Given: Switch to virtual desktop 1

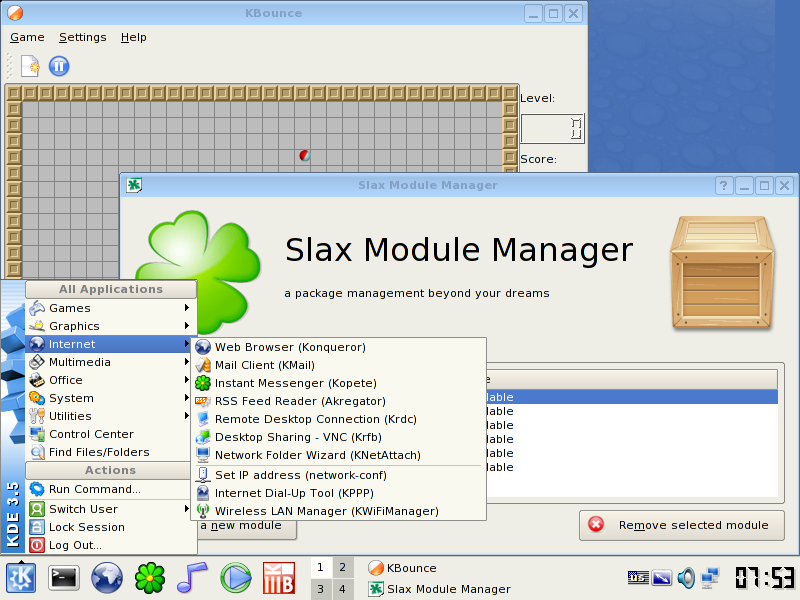Looking at the screenshot, I should pos(320,567).
